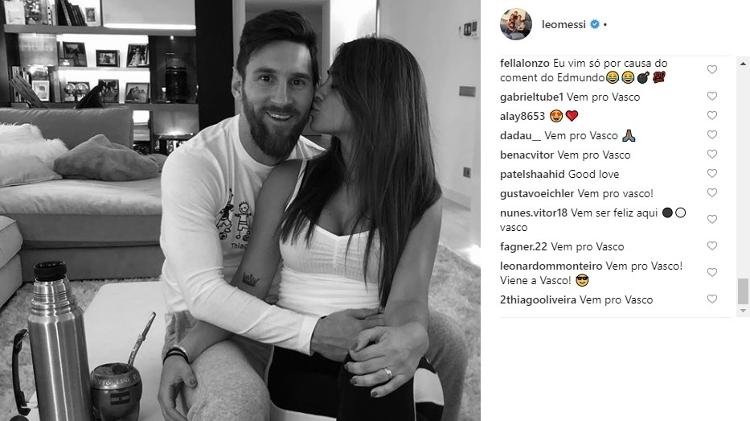This screenshot has height=421, width=750.
Task: Like the fellalonzo comment
Action: [712, 69]
